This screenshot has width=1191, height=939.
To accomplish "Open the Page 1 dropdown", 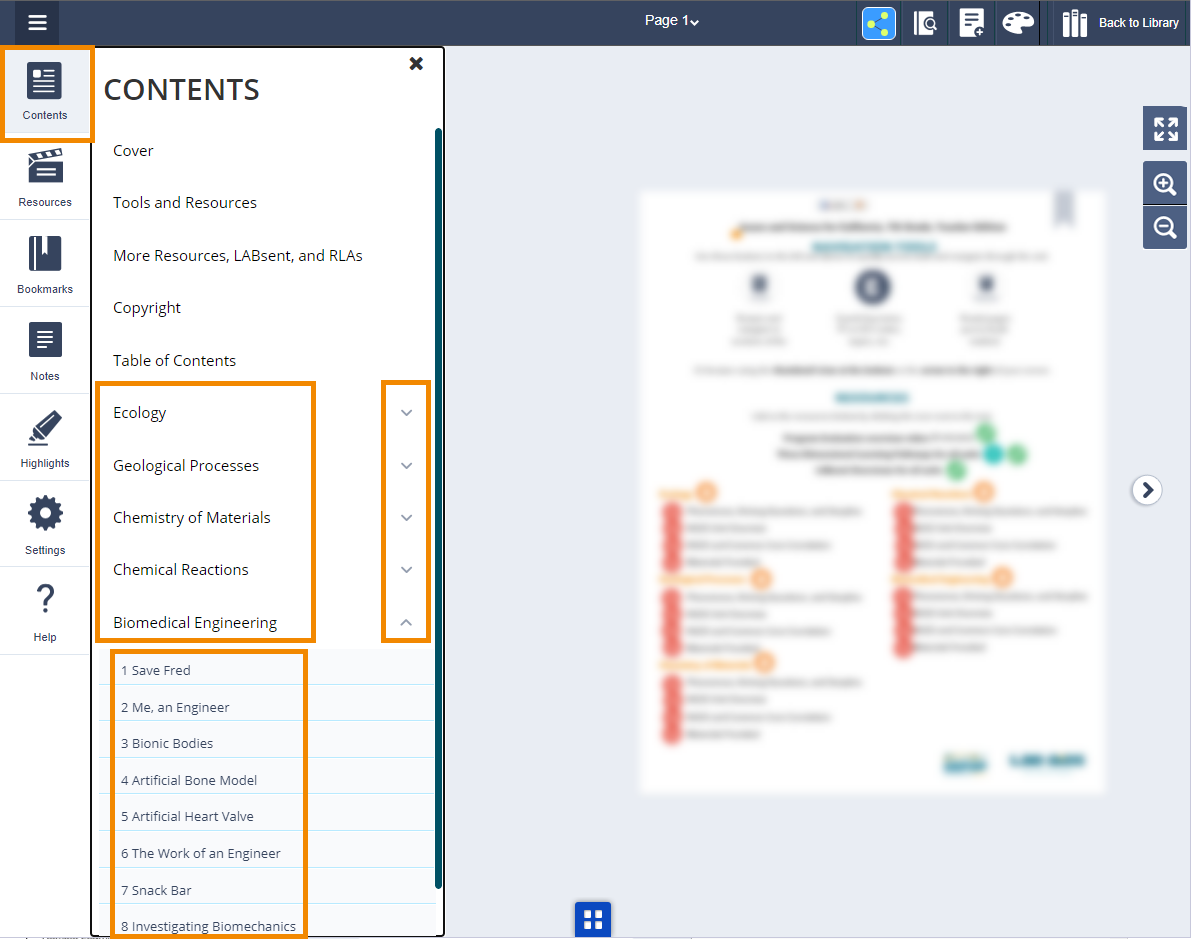I will coord(671,20).
